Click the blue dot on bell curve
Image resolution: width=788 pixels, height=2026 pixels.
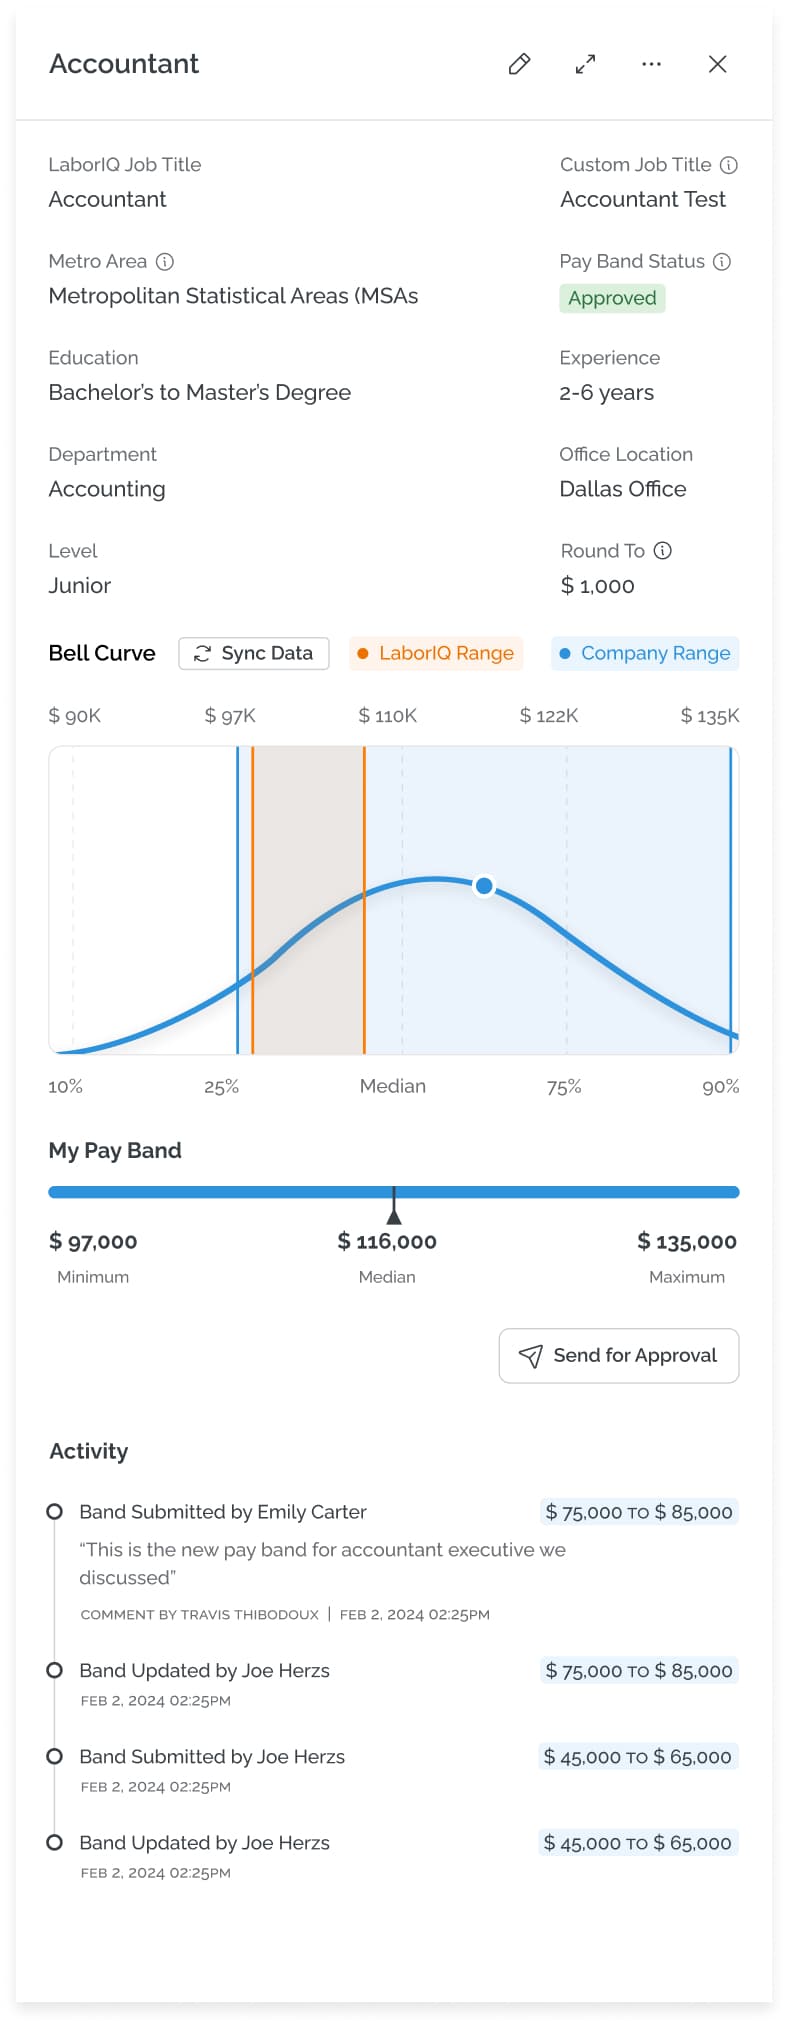pos(484,885)
